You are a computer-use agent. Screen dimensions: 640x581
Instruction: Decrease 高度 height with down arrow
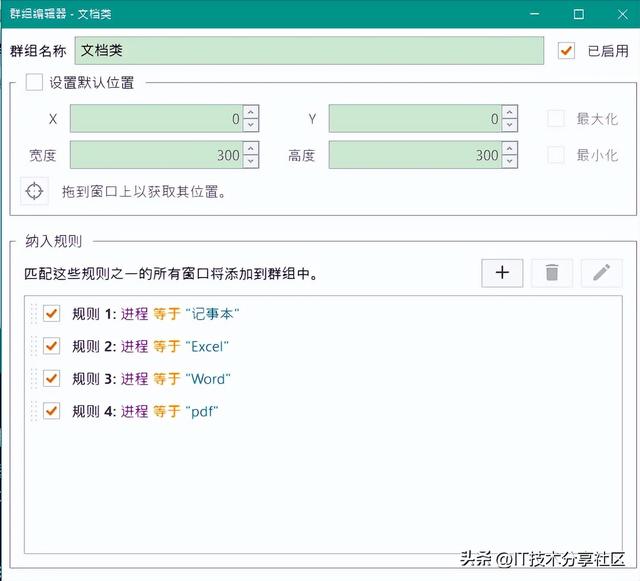click(x=510, y=162)
